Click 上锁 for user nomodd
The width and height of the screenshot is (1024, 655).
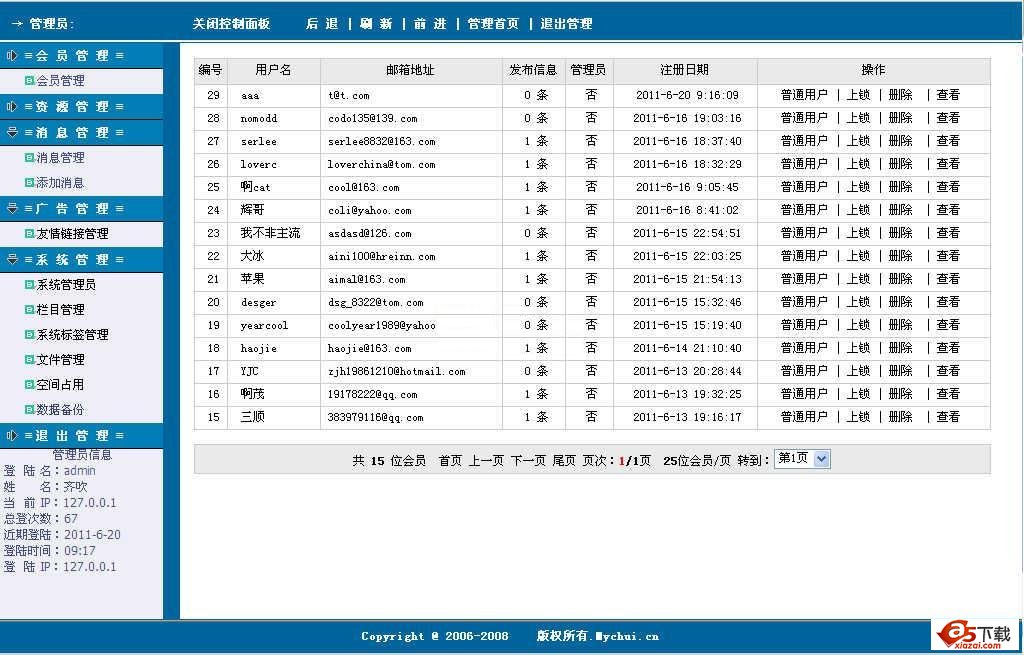[x=858, y=118]
